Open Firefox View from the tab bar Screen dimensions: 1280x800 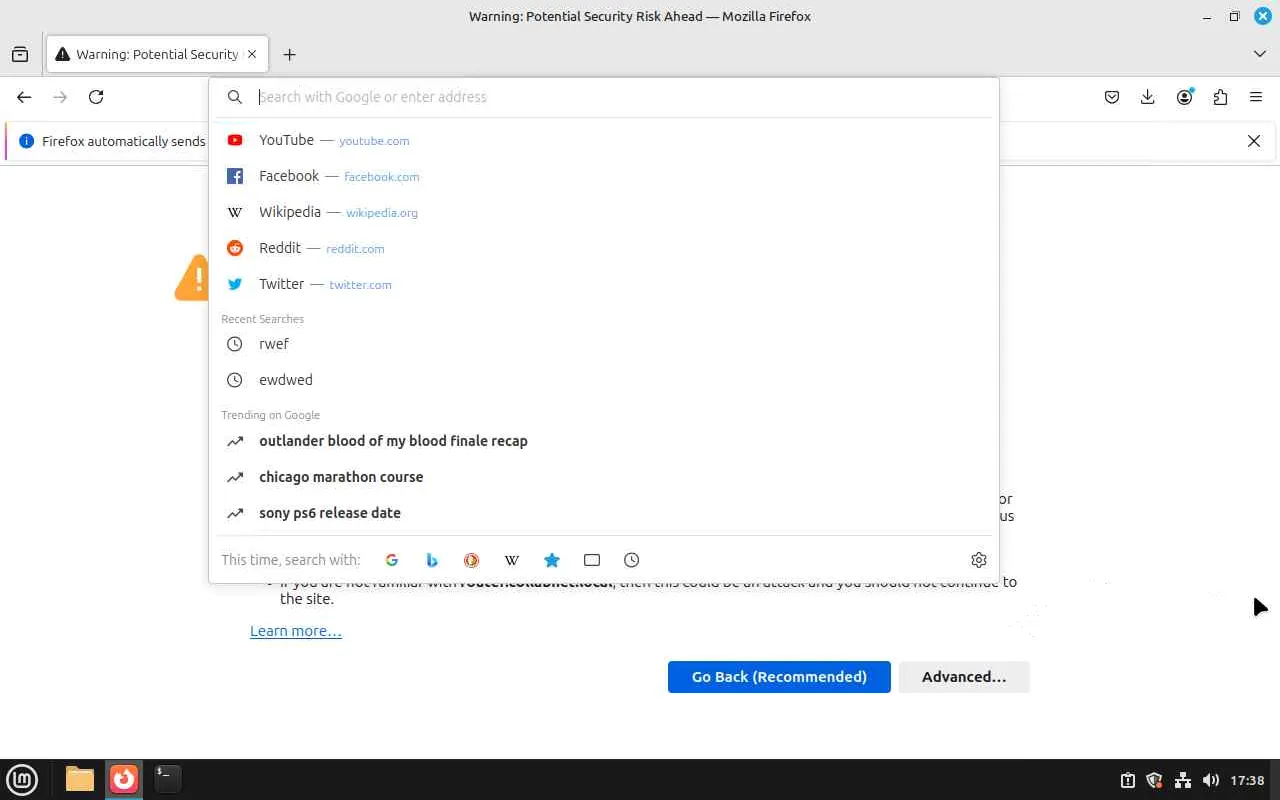click(20, 54)
